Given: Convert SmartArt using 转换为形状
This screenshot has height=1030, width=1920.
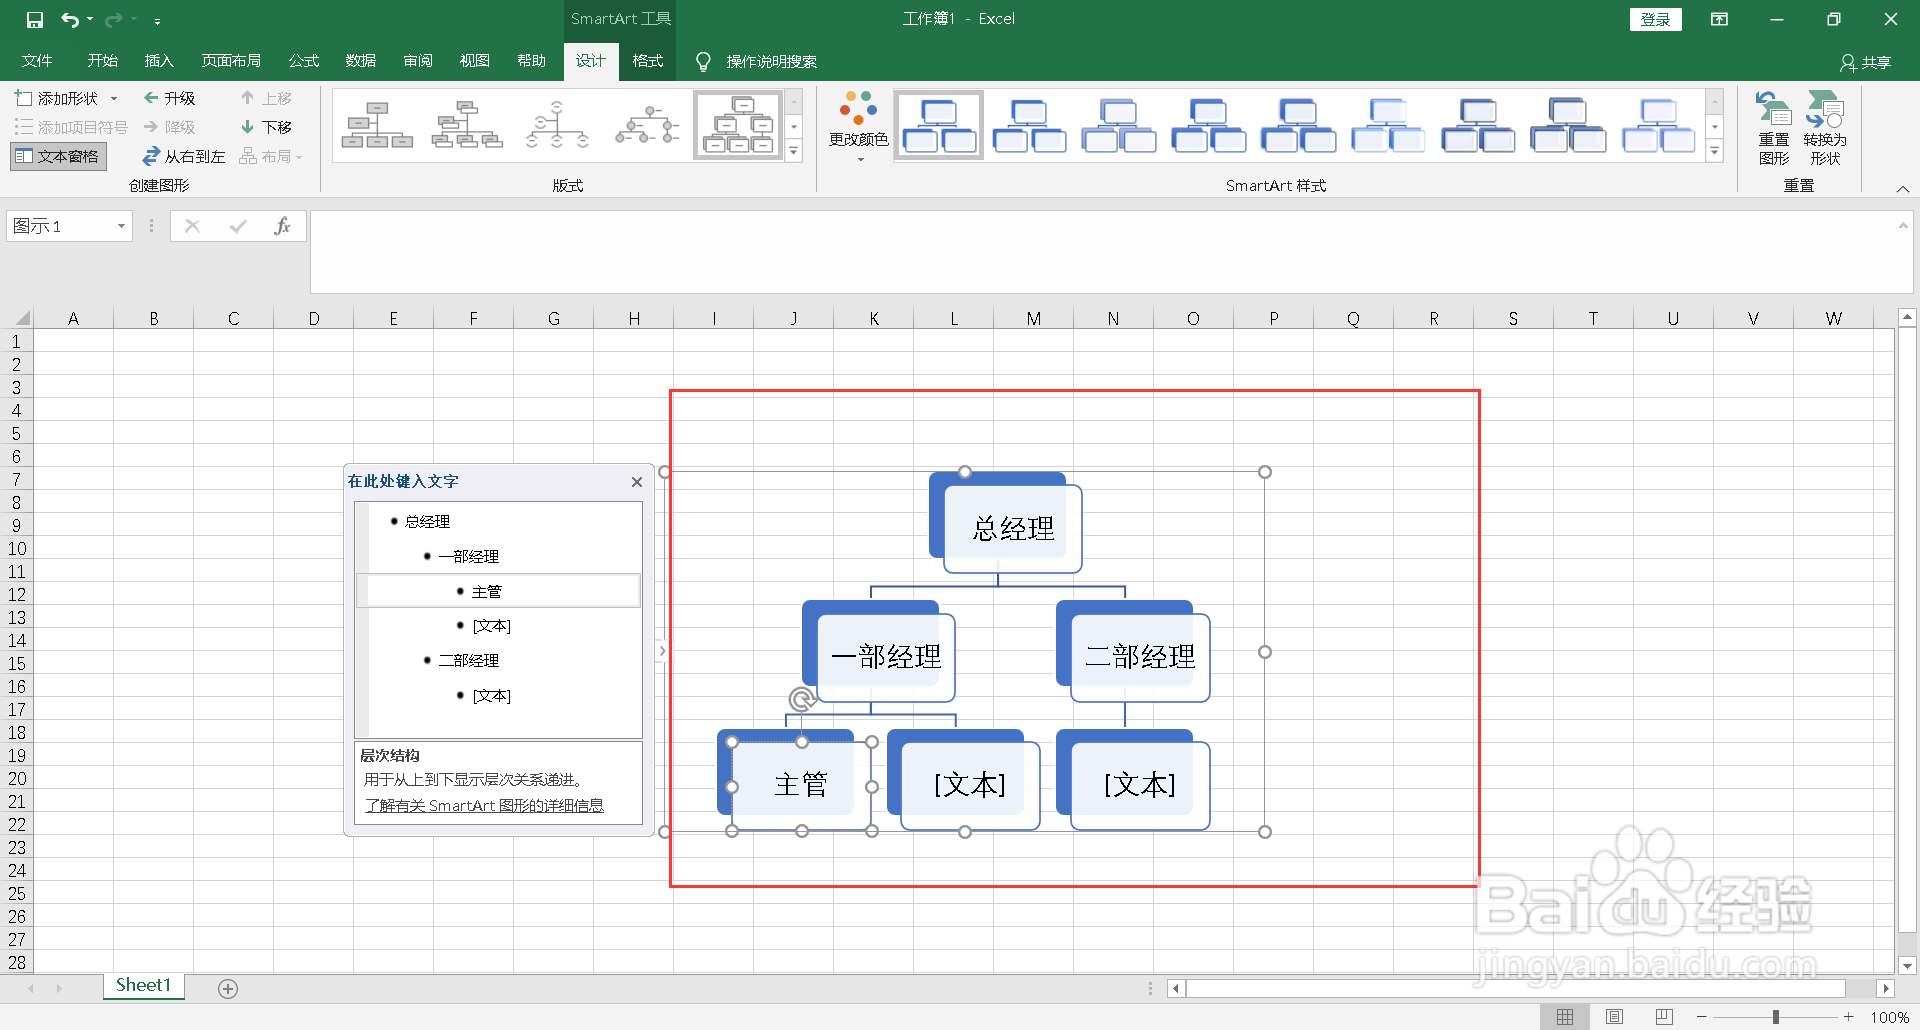Looking at the screenshot, I should [x=1825, y=128].
